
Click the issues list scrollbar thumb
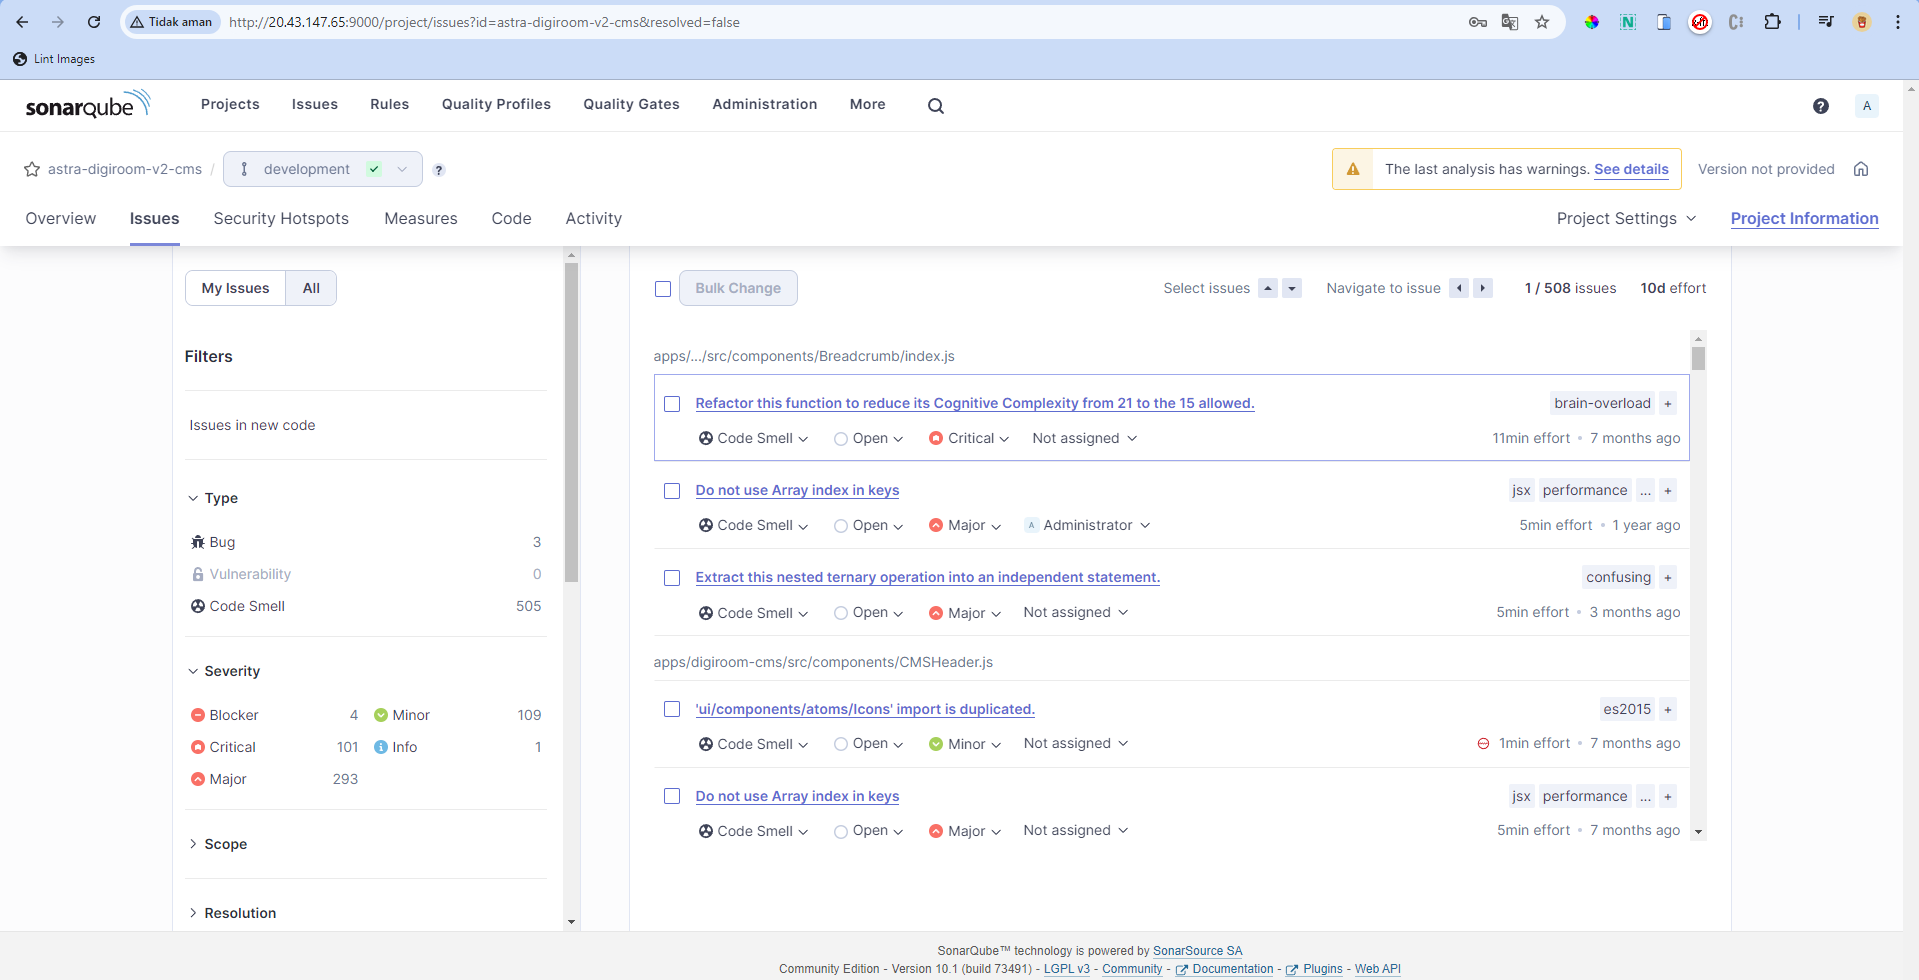pyautogui.click(x=1698, y=359)
